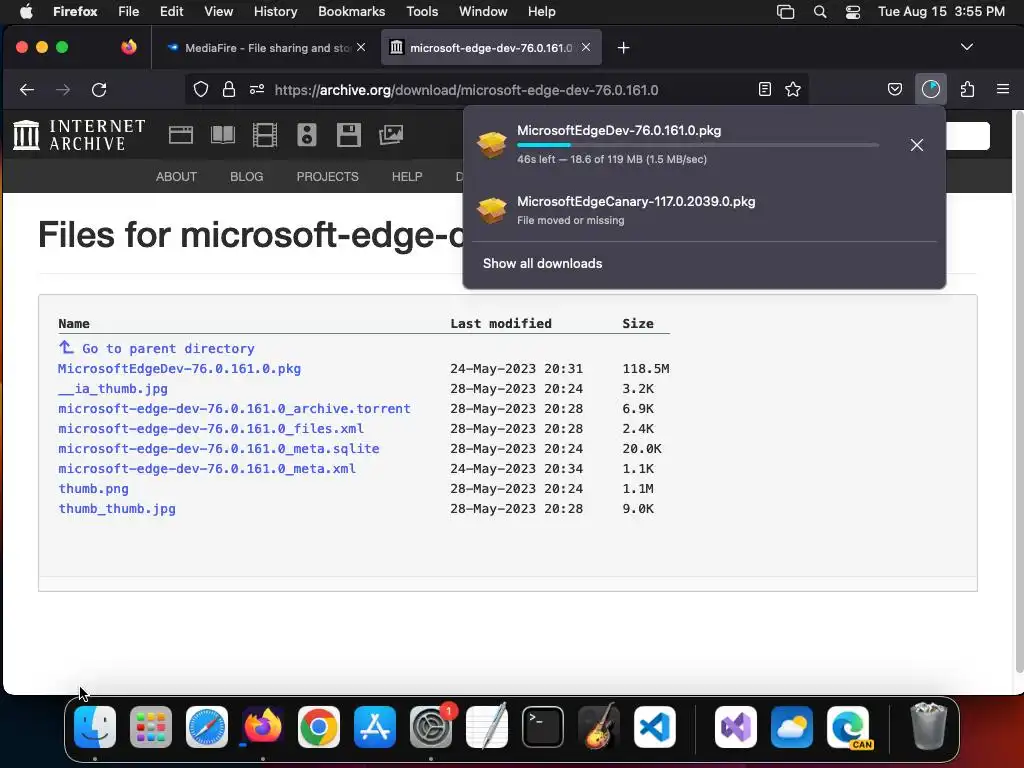
Task: Open the Internet Archive Software floppy icon
Action: (349, 135)
